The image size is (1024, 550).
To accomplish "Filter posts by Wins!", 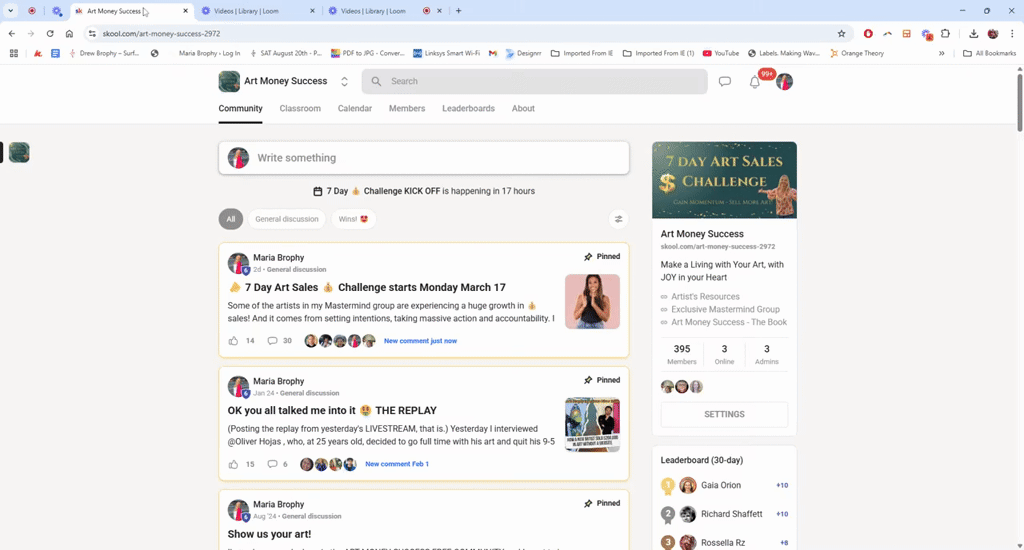I will 353,219.
